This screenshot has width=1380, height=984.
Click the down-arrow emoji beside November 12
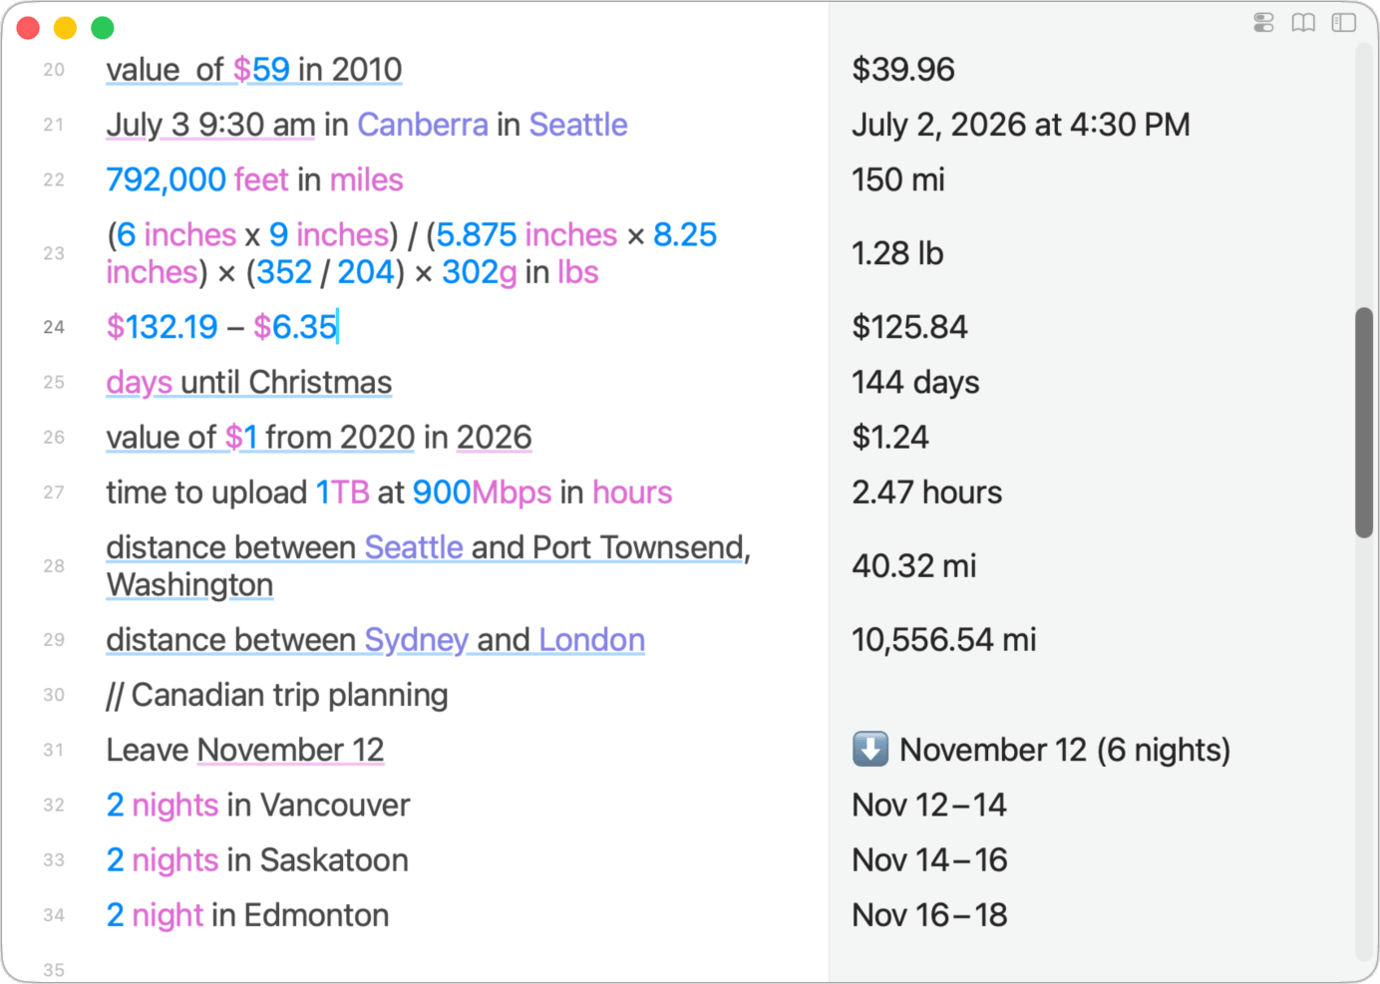pyautogui.click(x=870, y=749)
